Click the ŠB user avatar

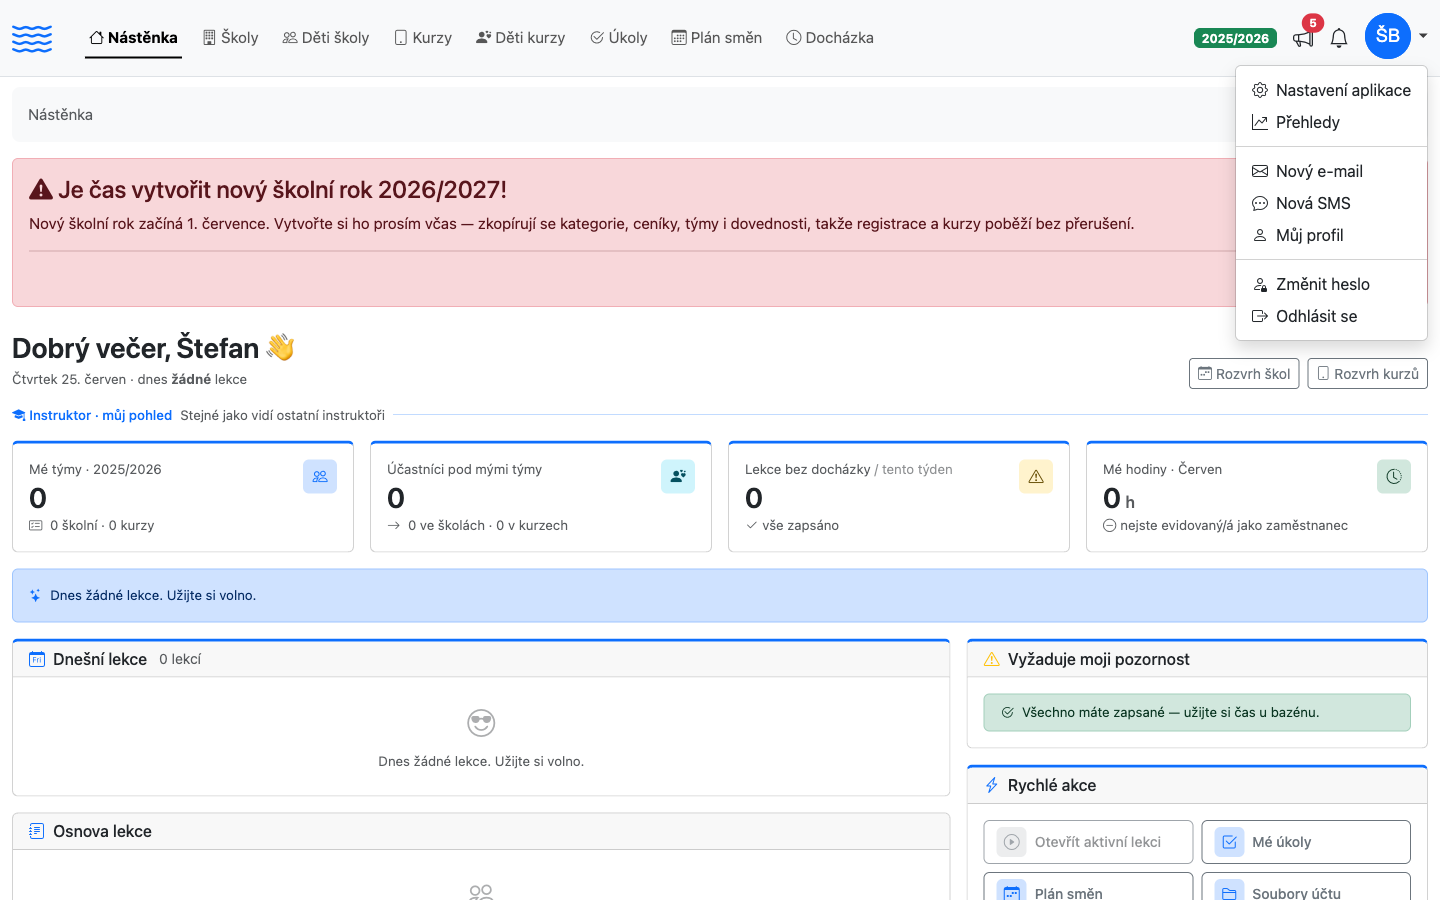tap(1387, 36)
